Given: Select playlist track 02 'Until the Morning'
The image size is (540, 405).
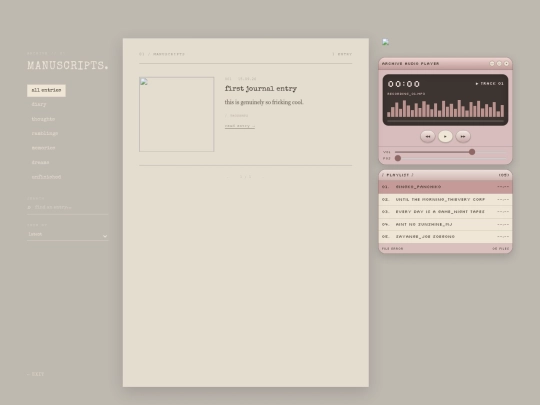Looking at the screenshot, I should 445,199.
